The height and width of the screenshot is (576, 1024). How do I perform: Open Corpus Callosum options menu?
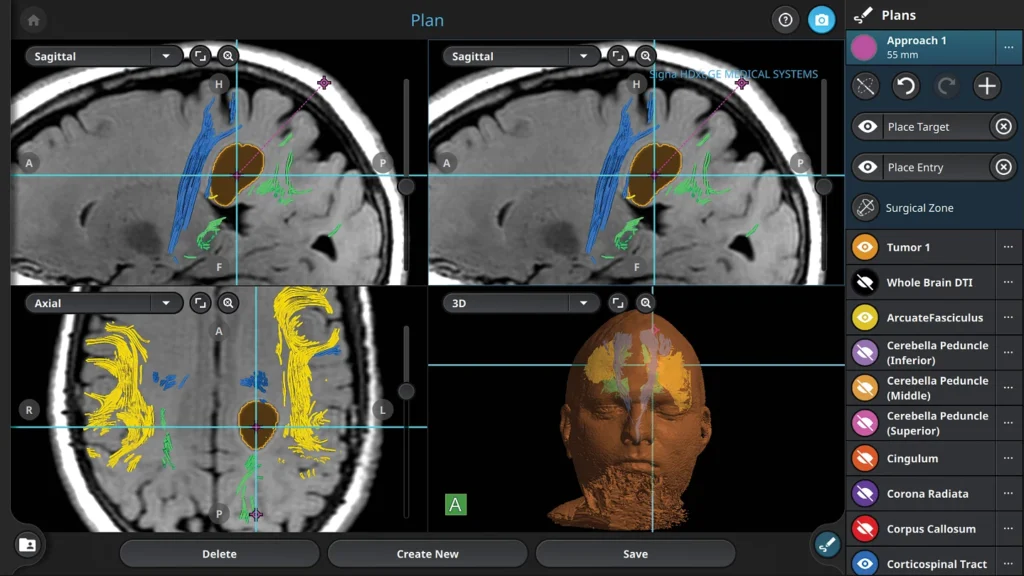click(x=1008, y=529)
